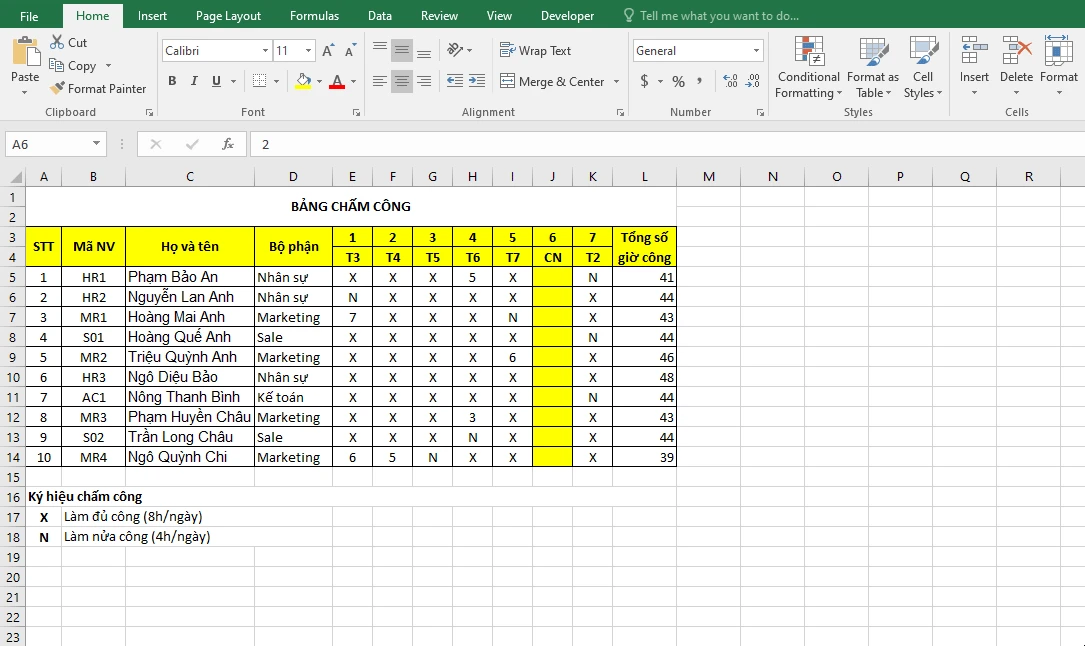The height and width of the screenshot is (646, 1085).
Task: Switch to the Formulas ribbon tab
Action: pos(314,16)
